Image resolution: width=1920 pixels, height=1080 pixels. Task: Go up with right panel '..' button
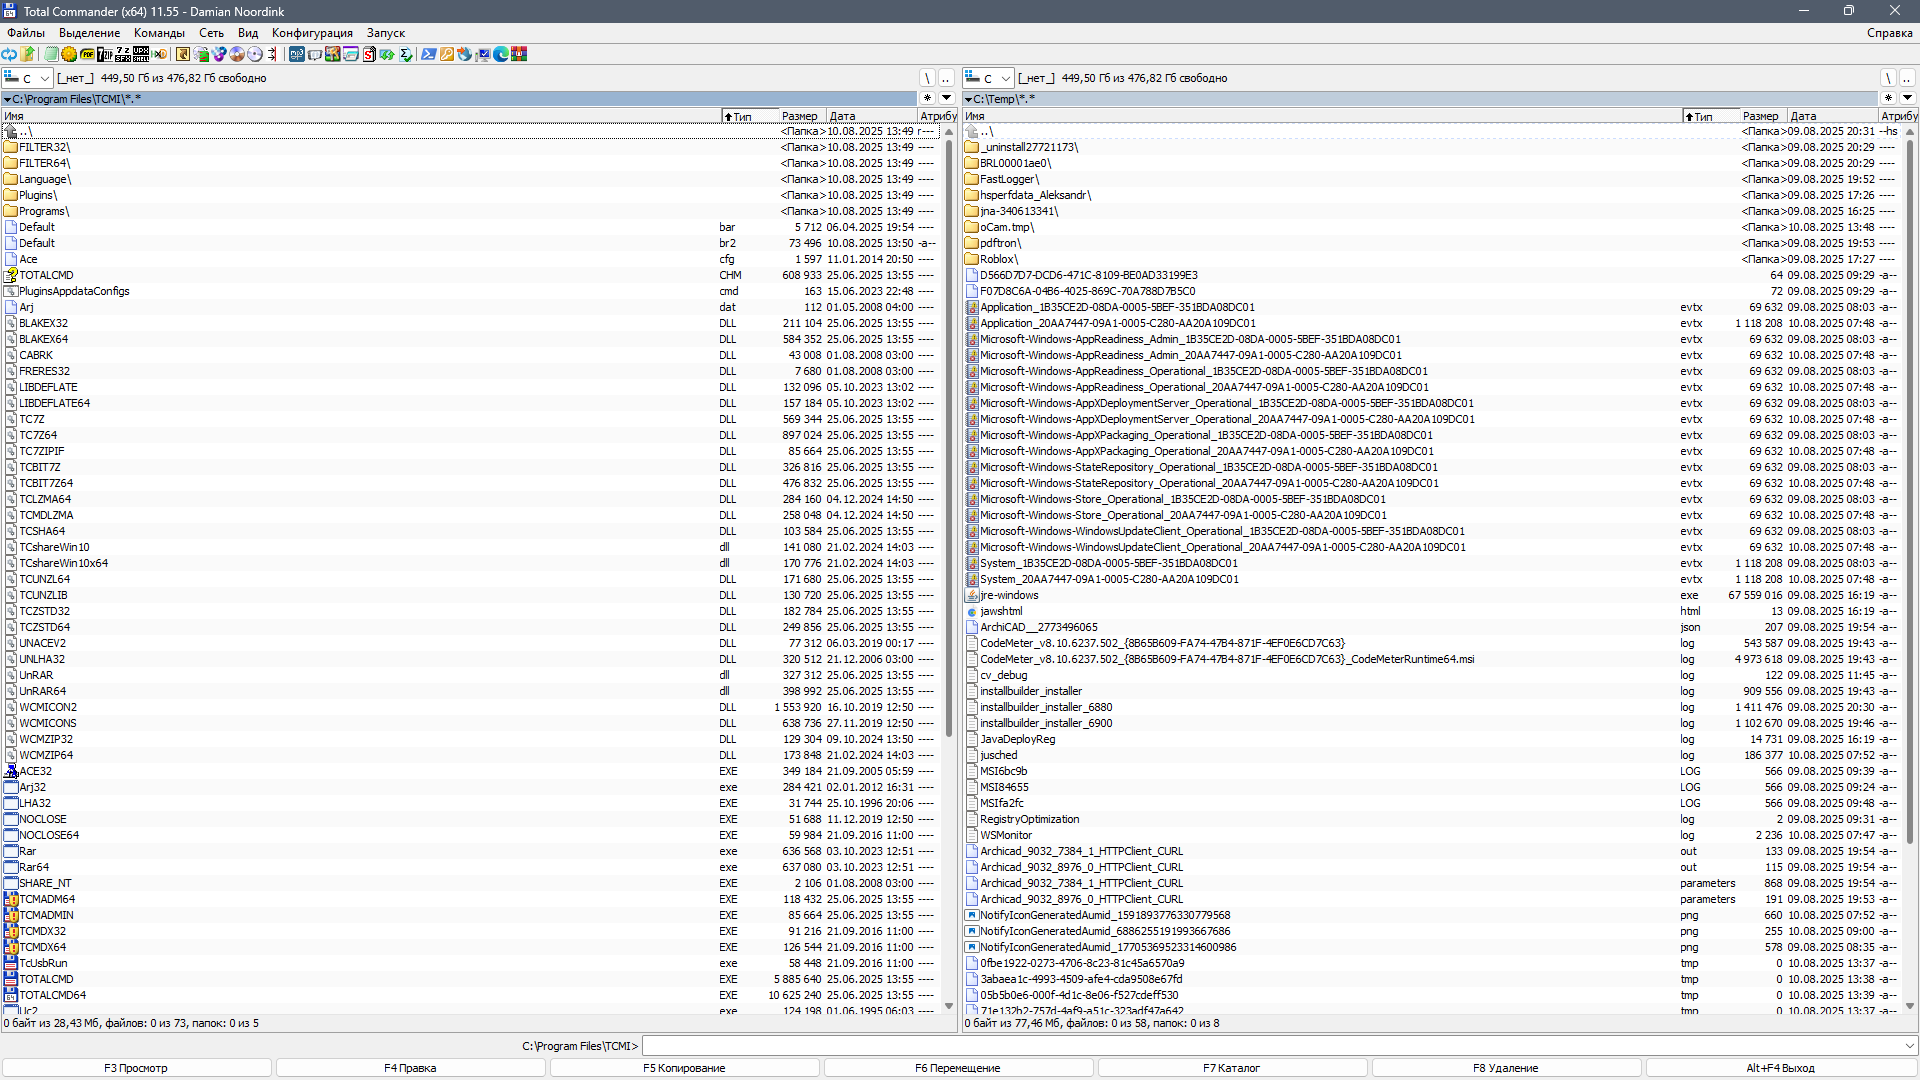1907,78
